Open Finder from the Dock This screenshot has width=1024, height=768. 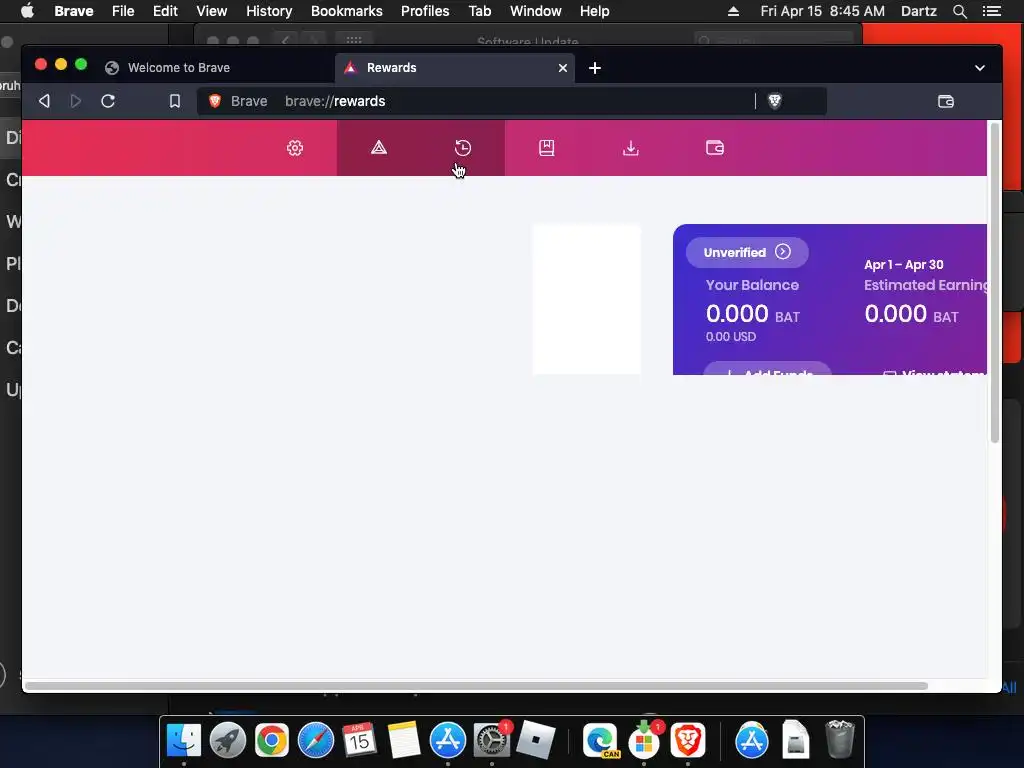click(184, 741)
